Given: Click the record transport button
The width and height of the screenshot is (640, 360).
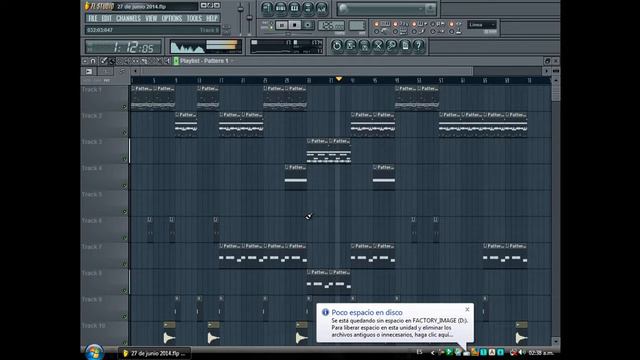Looking at the screenshot, I should point(308,25).
